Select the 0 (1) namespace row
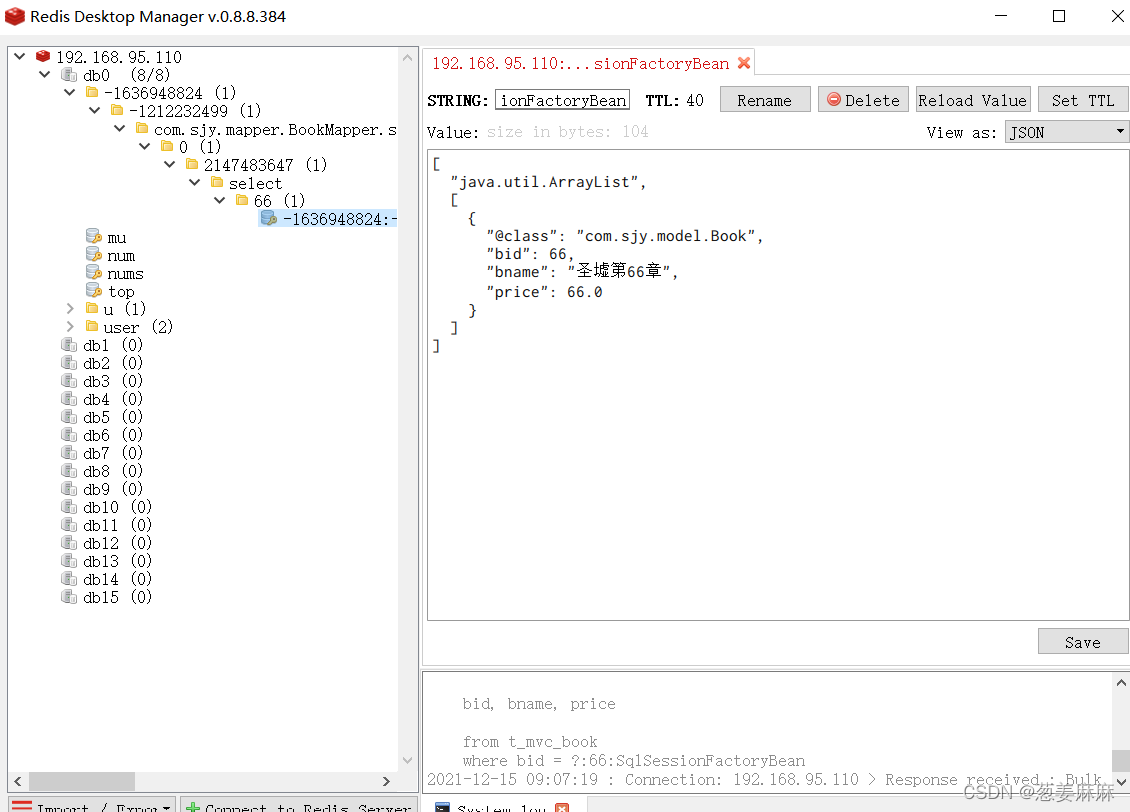This screenshot has height=812, width=1130. coord(191,146)
